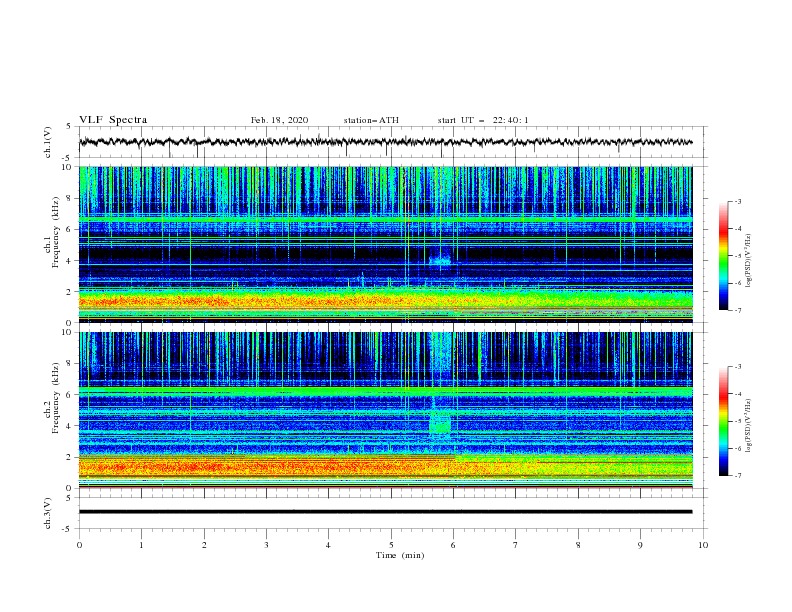The width and height of the screenshot is (792, 612).
Task: Click the green 6 kHz band in the ch.2 spectrogram
Action: tap(385, 391)
